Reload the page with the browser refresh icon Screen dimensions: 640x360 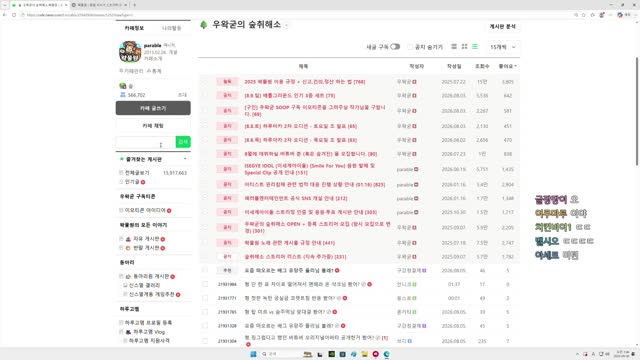click(x=14, y=15)
